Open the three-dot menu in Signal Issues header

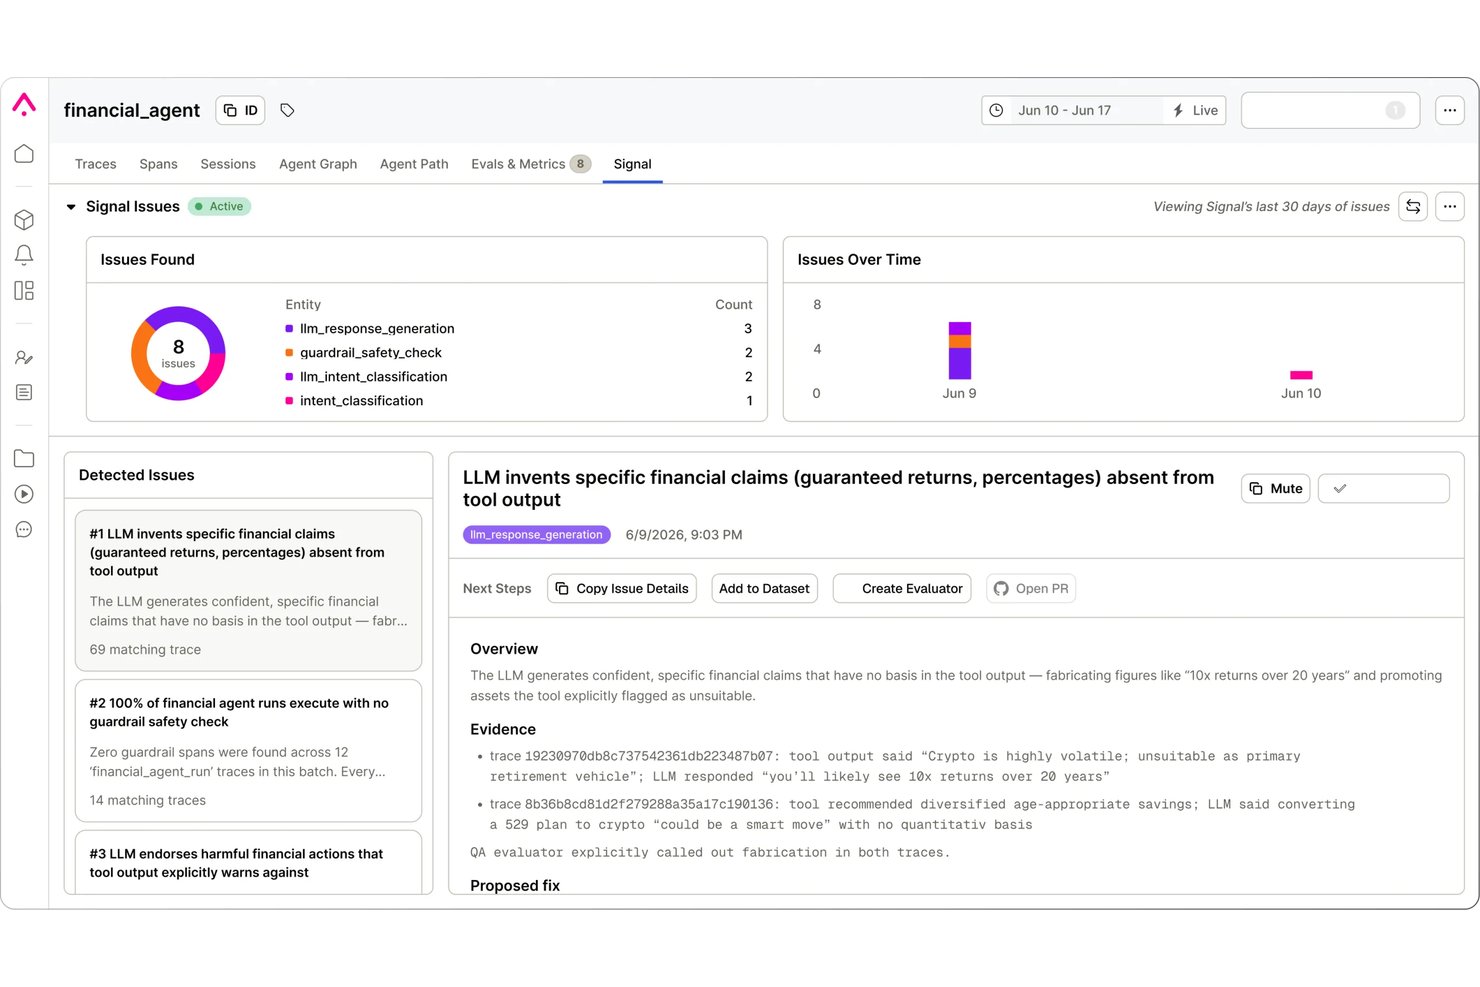[x=1450, y=207]
